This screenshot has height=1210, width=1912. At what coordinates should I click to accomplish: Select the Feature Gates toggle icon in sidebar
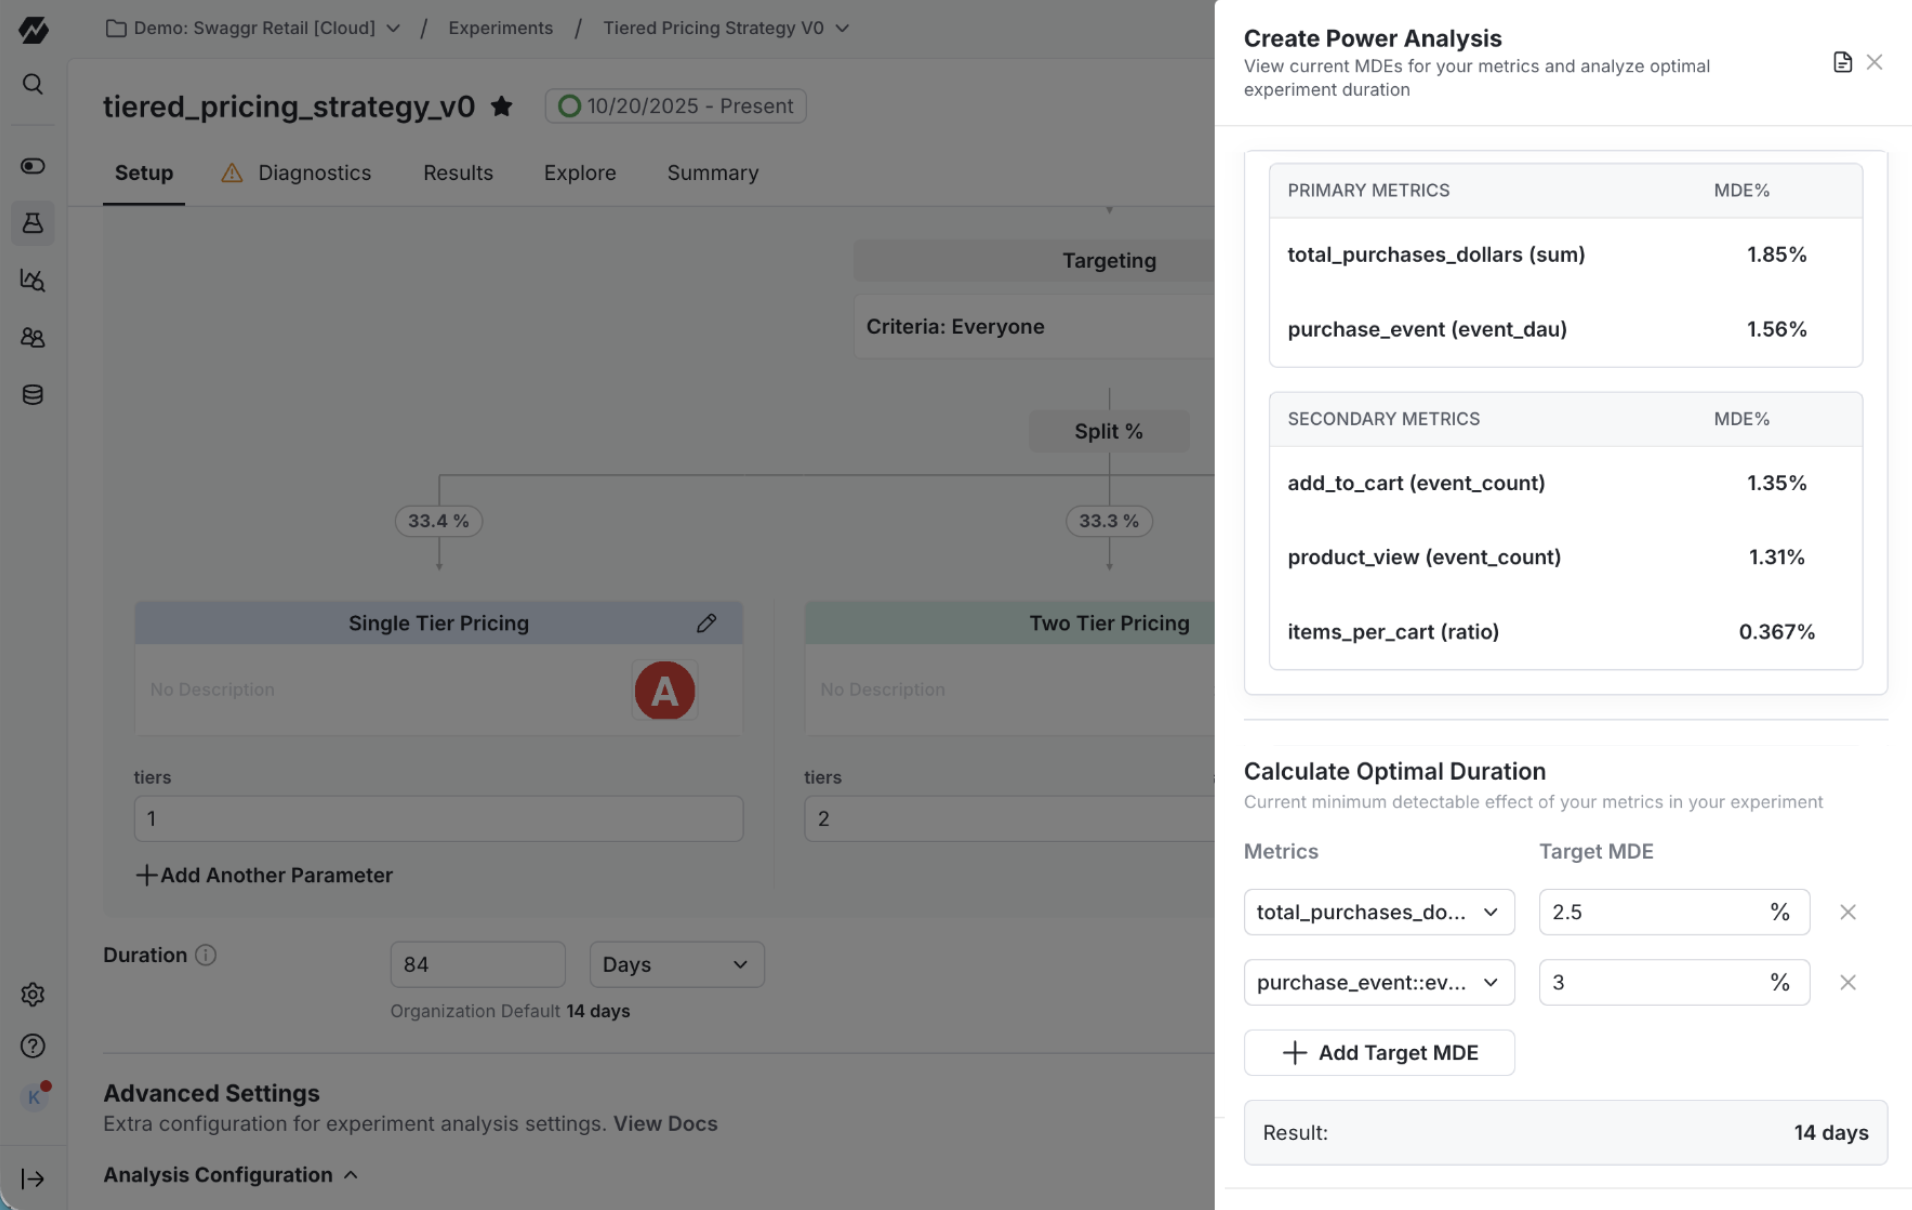coord(33,166)
